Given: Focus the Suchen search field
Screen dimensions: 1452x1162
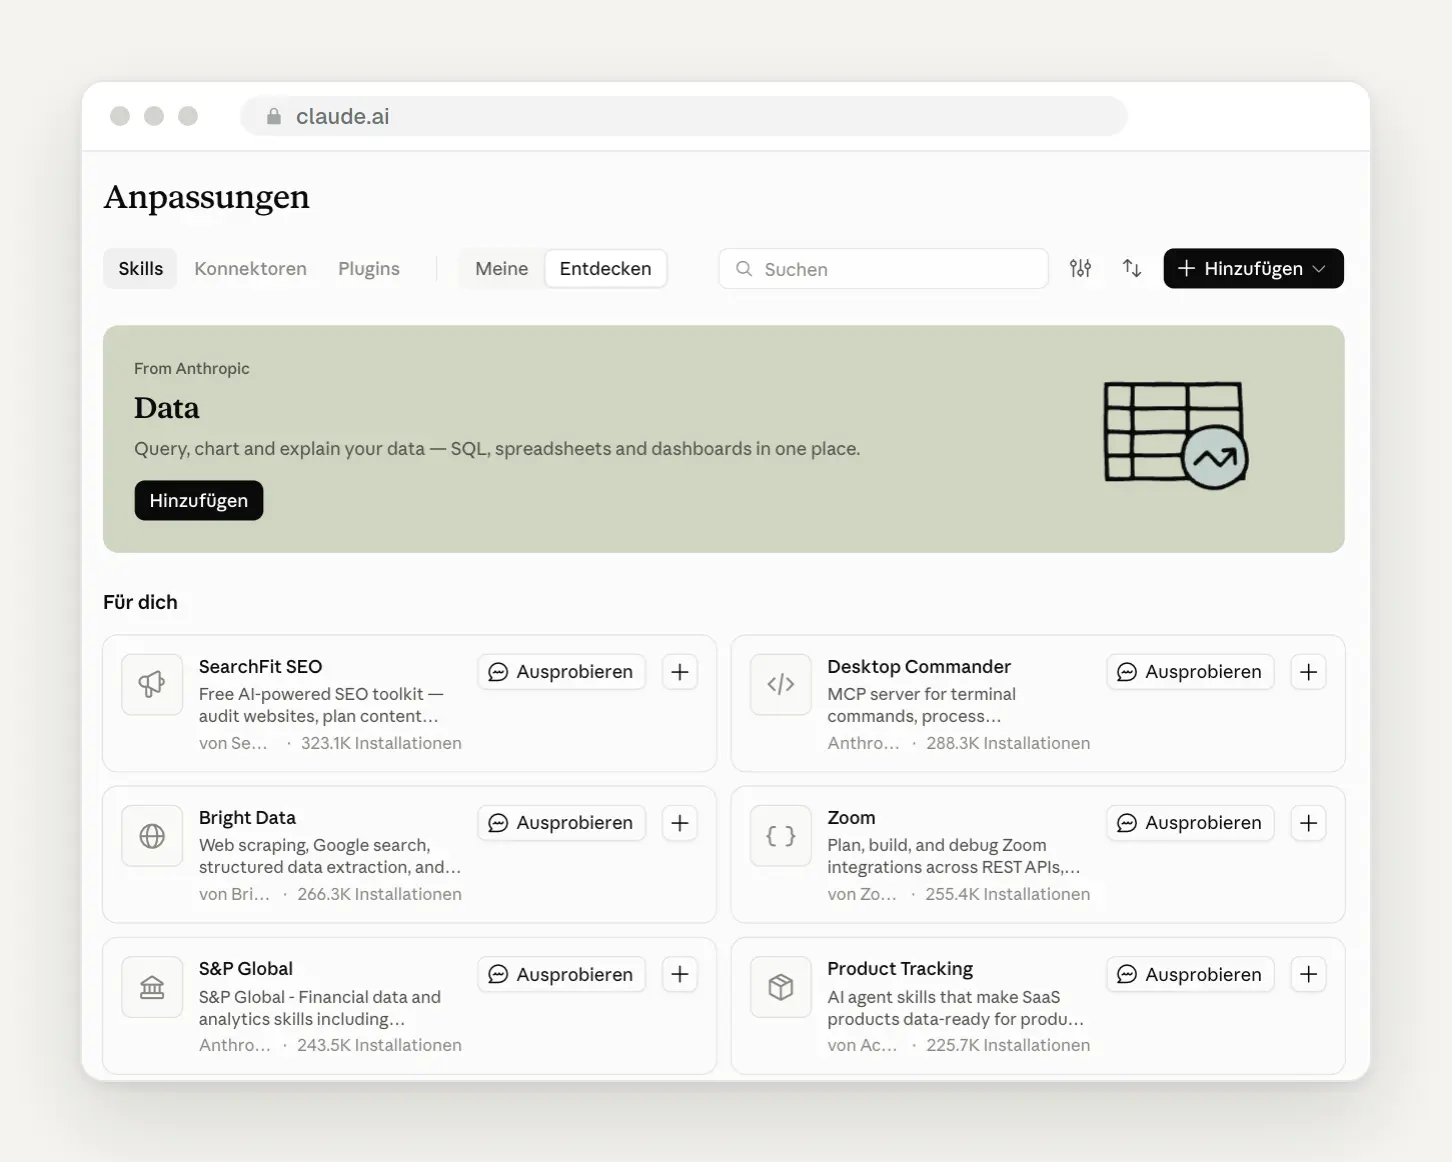Looking at the screenshot, I should click(x=884, y=269).
